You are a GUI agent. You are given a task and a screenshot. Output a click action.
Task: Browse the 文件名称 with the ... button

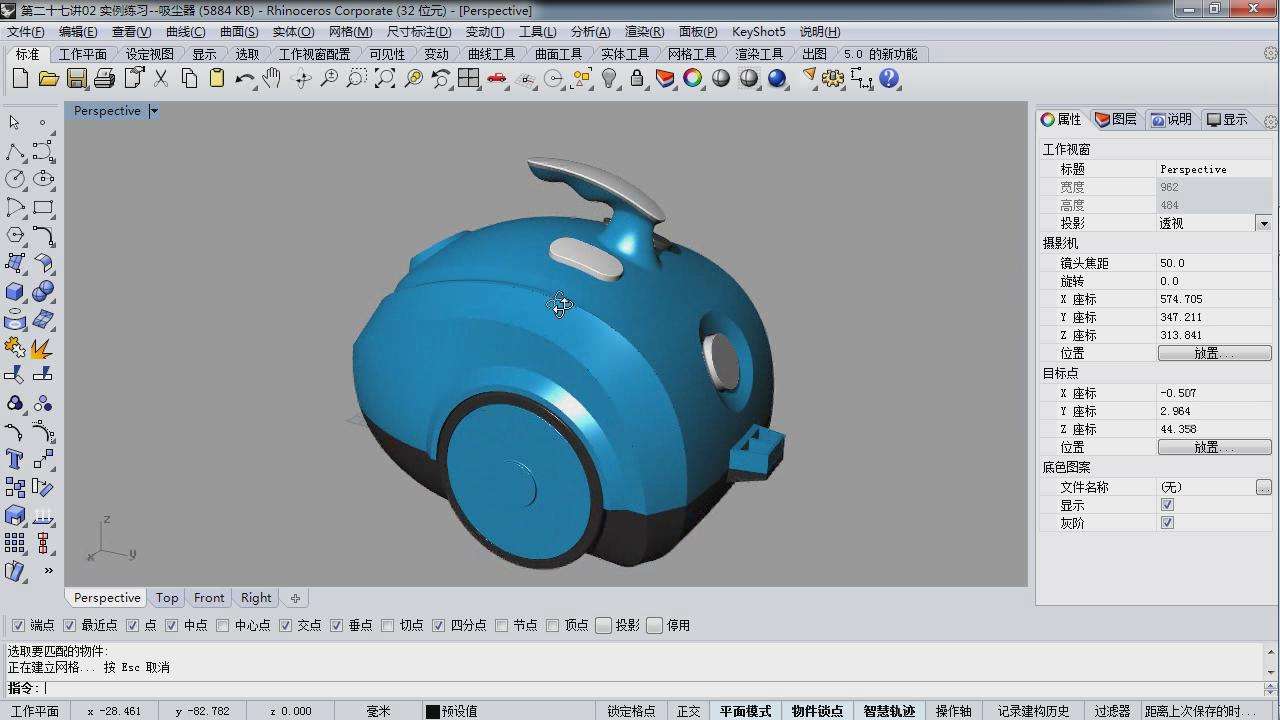click(x=1264, y=487)
